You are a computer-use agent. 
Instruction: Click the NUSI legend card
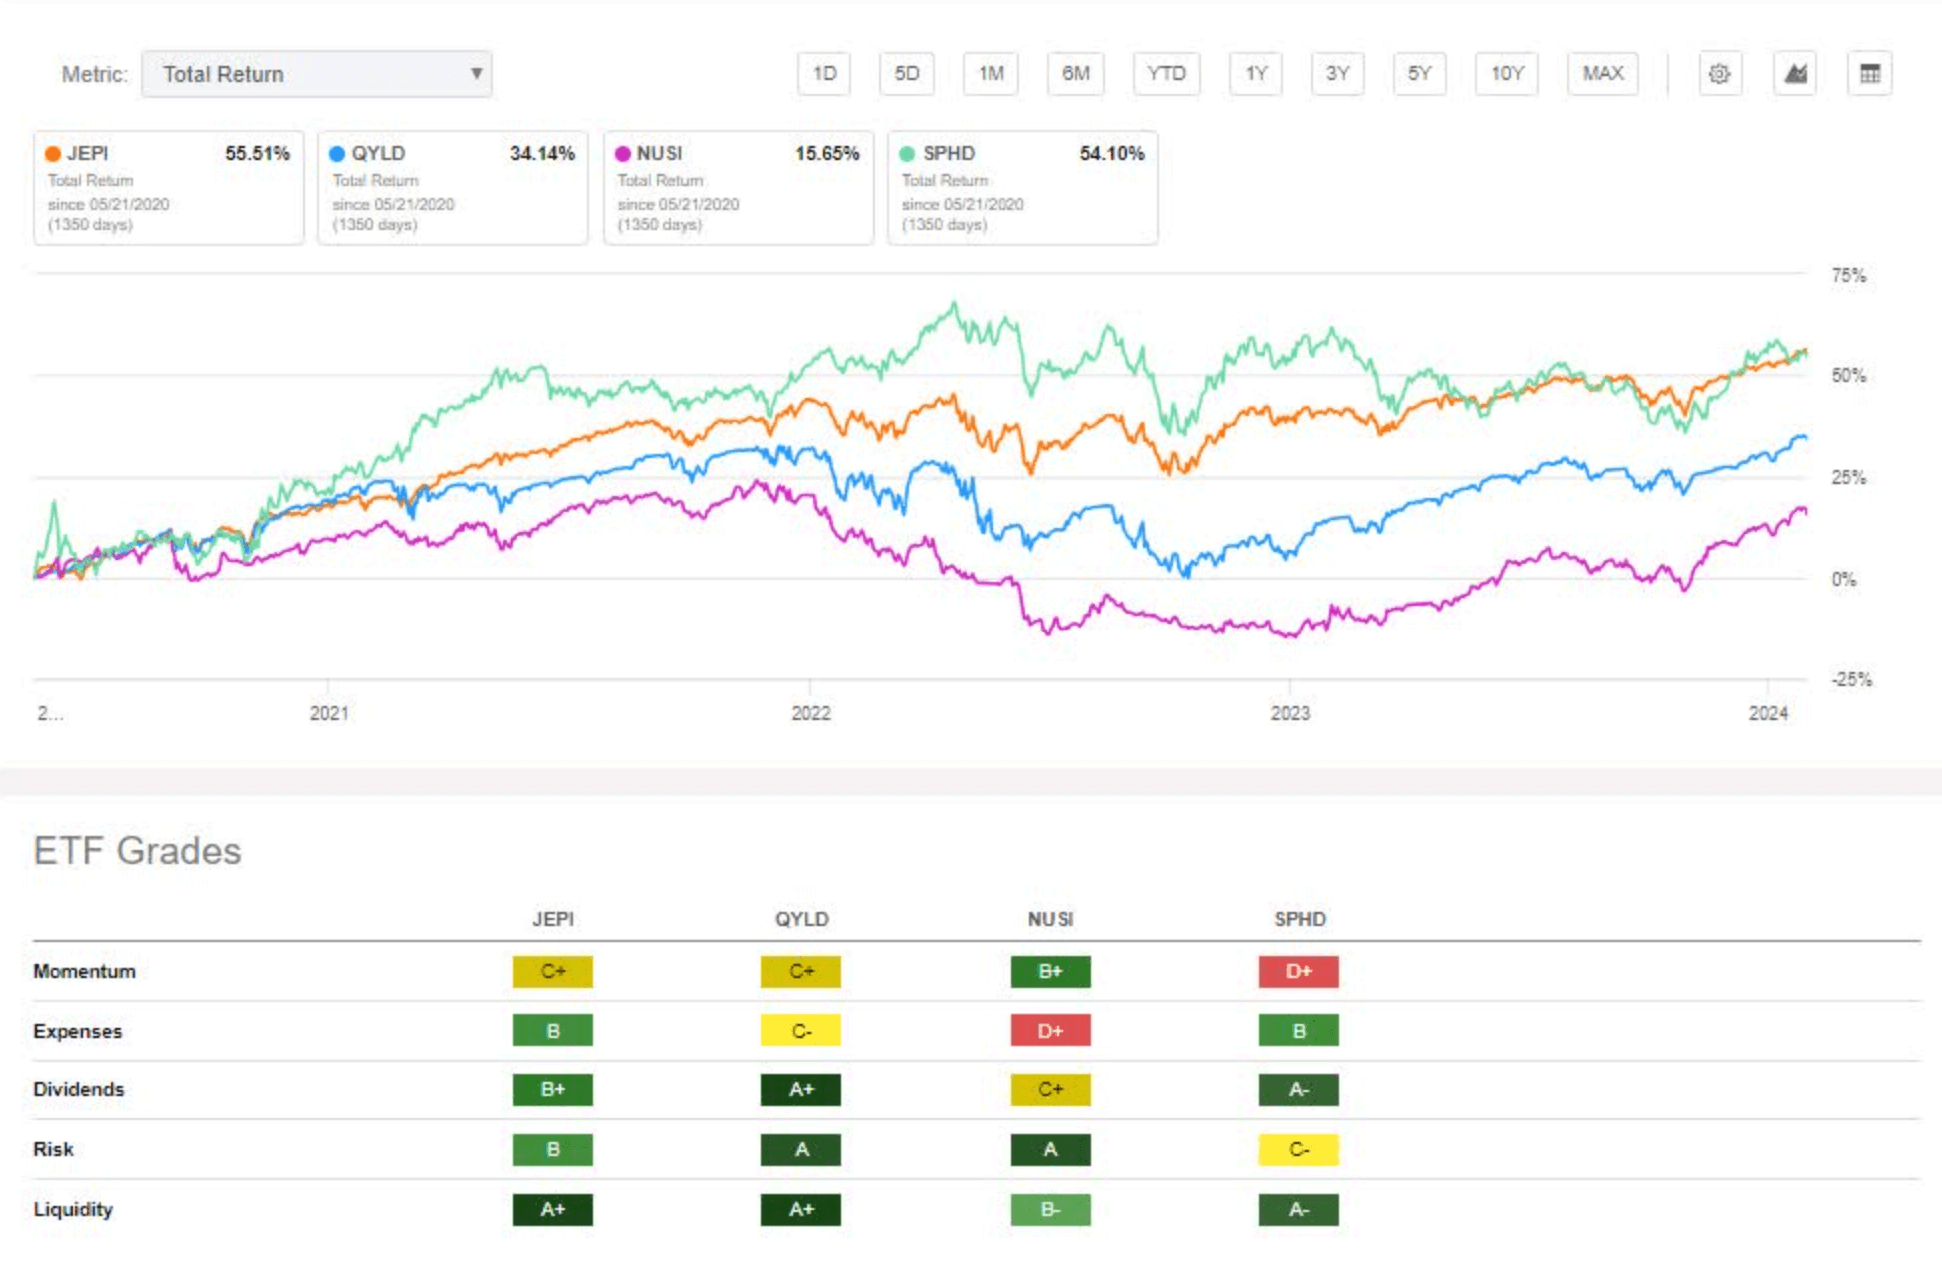738,188
